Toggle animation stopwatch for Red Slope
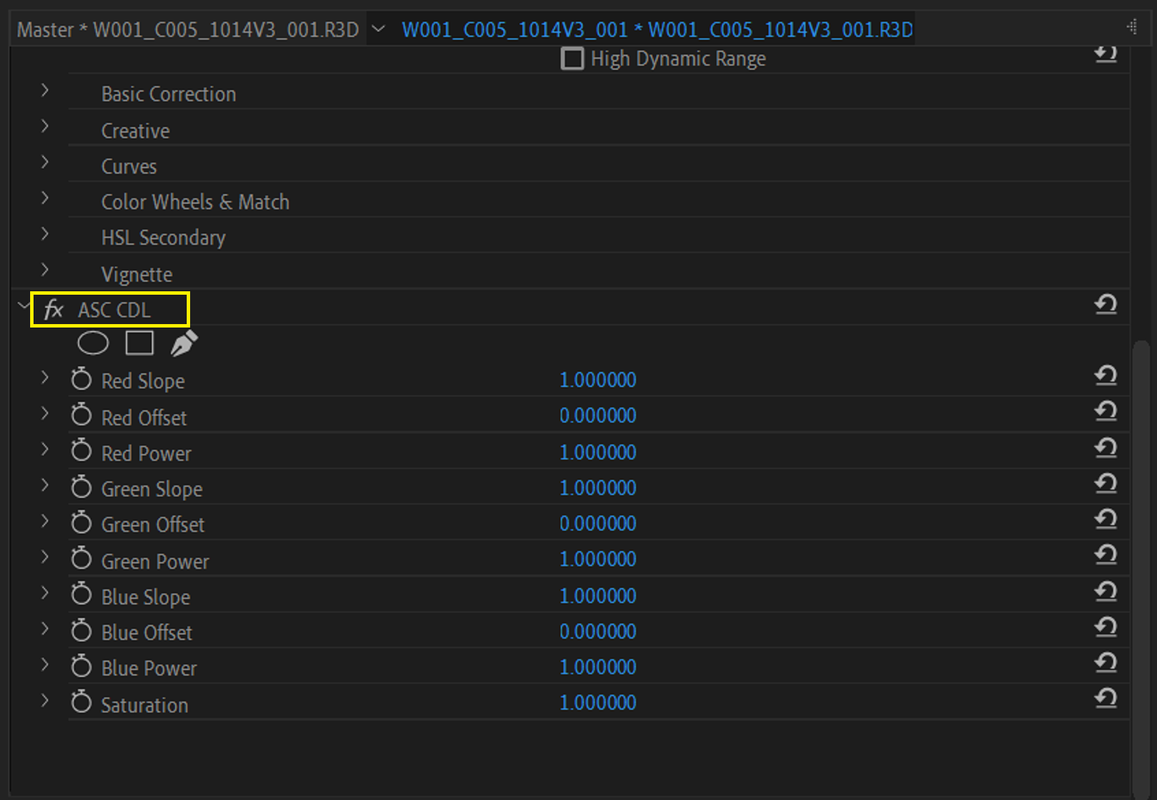This screenshot has width=1157, height=800. [x=81, y=379]
